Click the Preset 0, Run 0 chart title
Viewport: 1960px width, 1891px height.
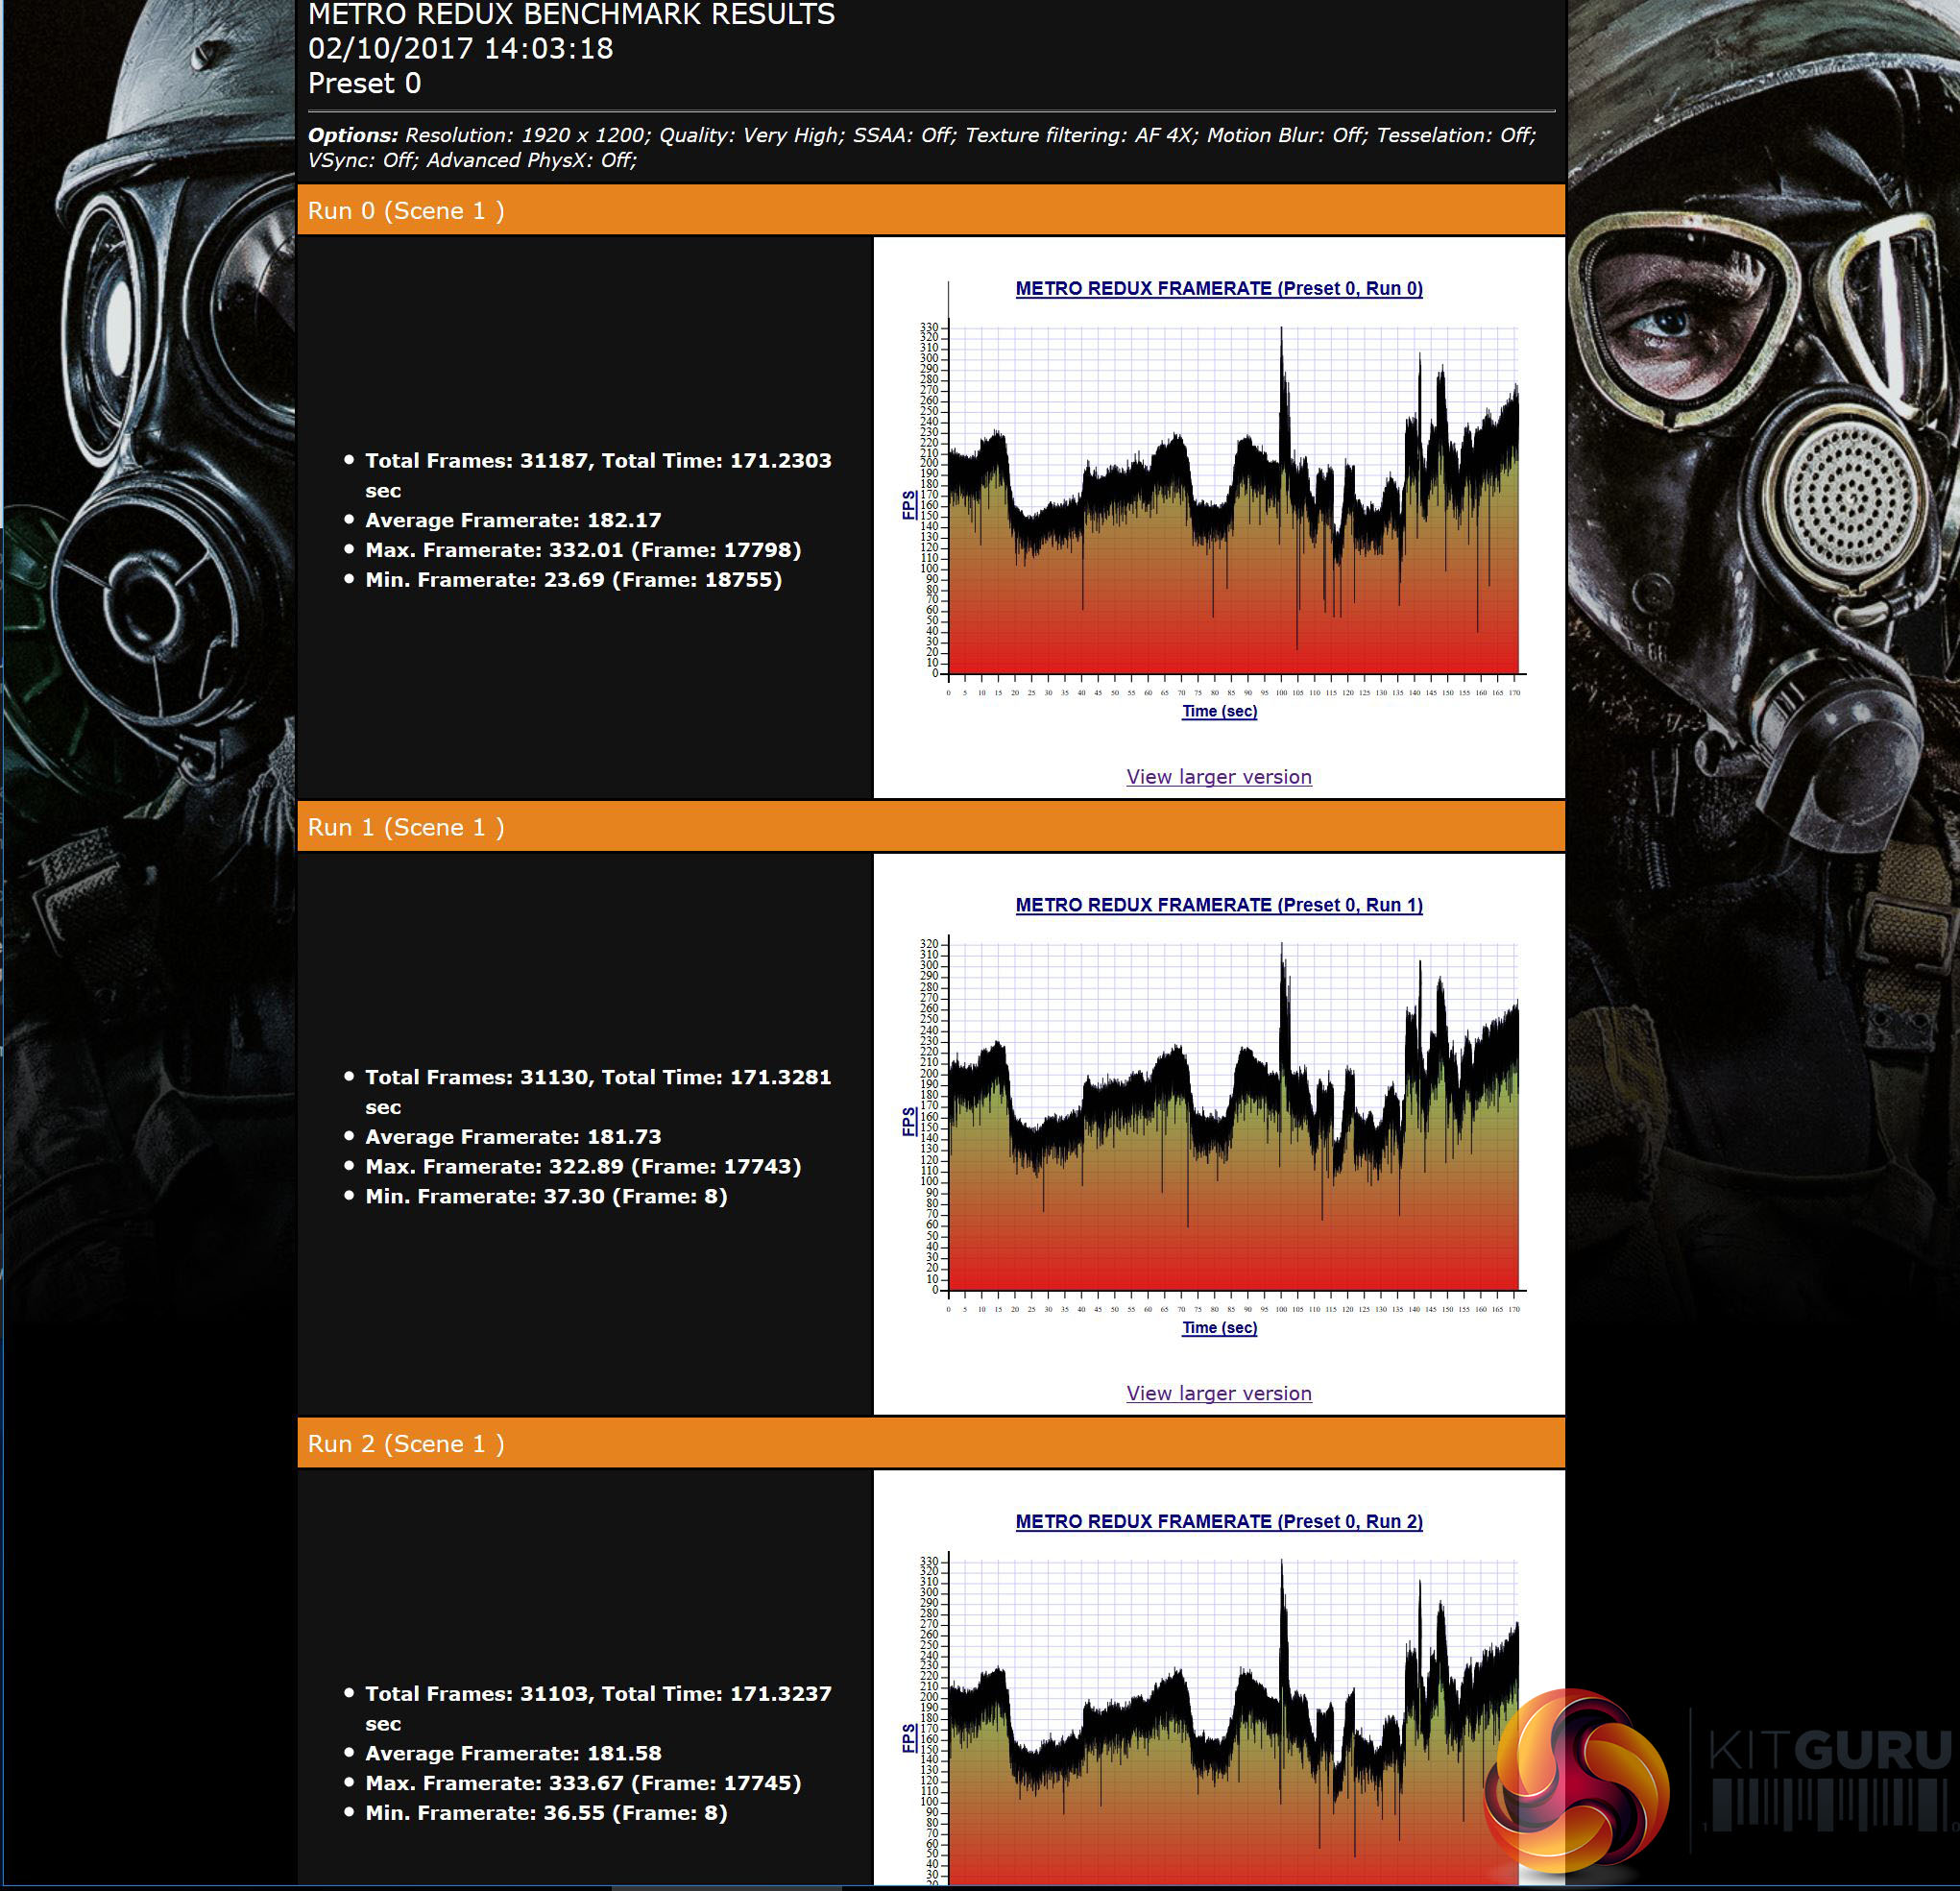pos(1218,288)
